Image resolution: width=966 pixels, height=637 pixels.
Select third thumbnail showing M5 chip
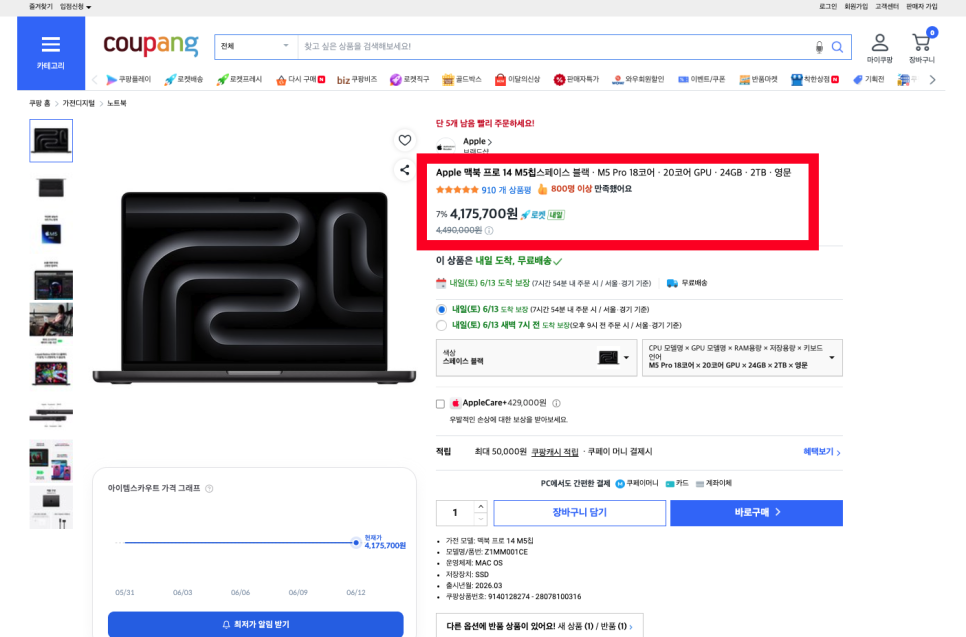click(x=51, y=232)
